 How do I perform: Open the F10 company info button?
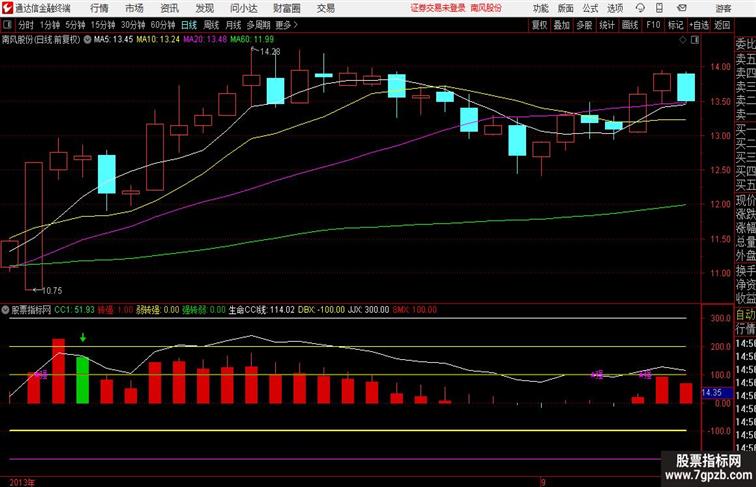click(x=653, y=25)
